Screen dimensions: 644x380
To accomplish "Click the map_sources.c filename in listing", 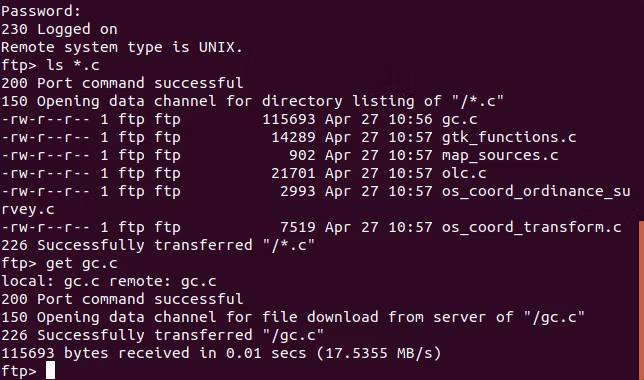I will pos(500,155).
